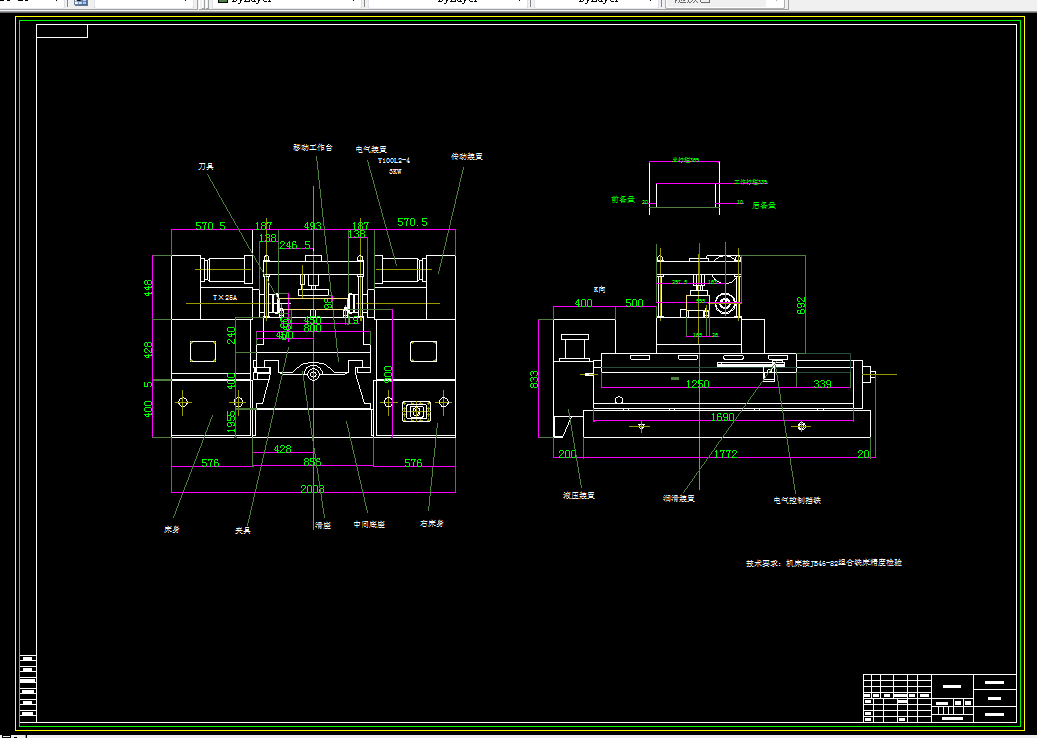The image size is (1037, 738).
Task: Pick the 339 dimension value
Action: click(x=822, y=384)
